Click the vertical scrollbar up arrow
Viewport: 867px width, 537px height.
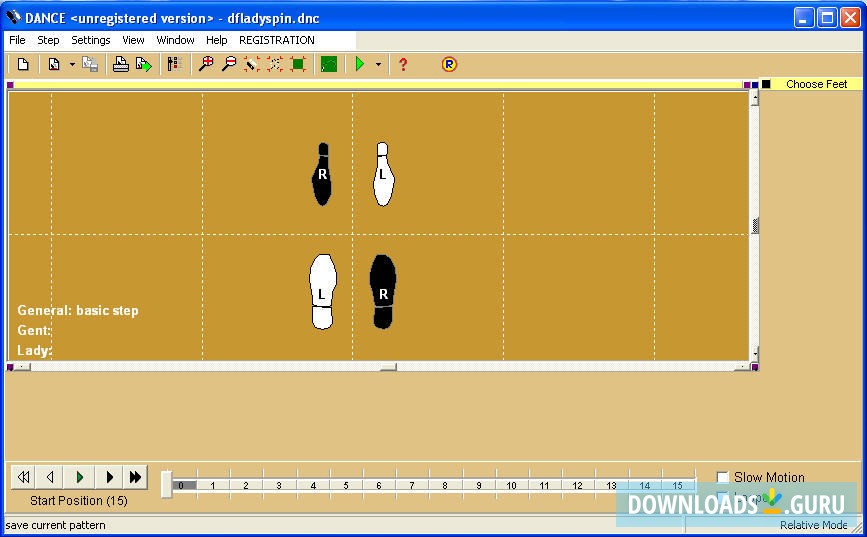click(755, 98)
